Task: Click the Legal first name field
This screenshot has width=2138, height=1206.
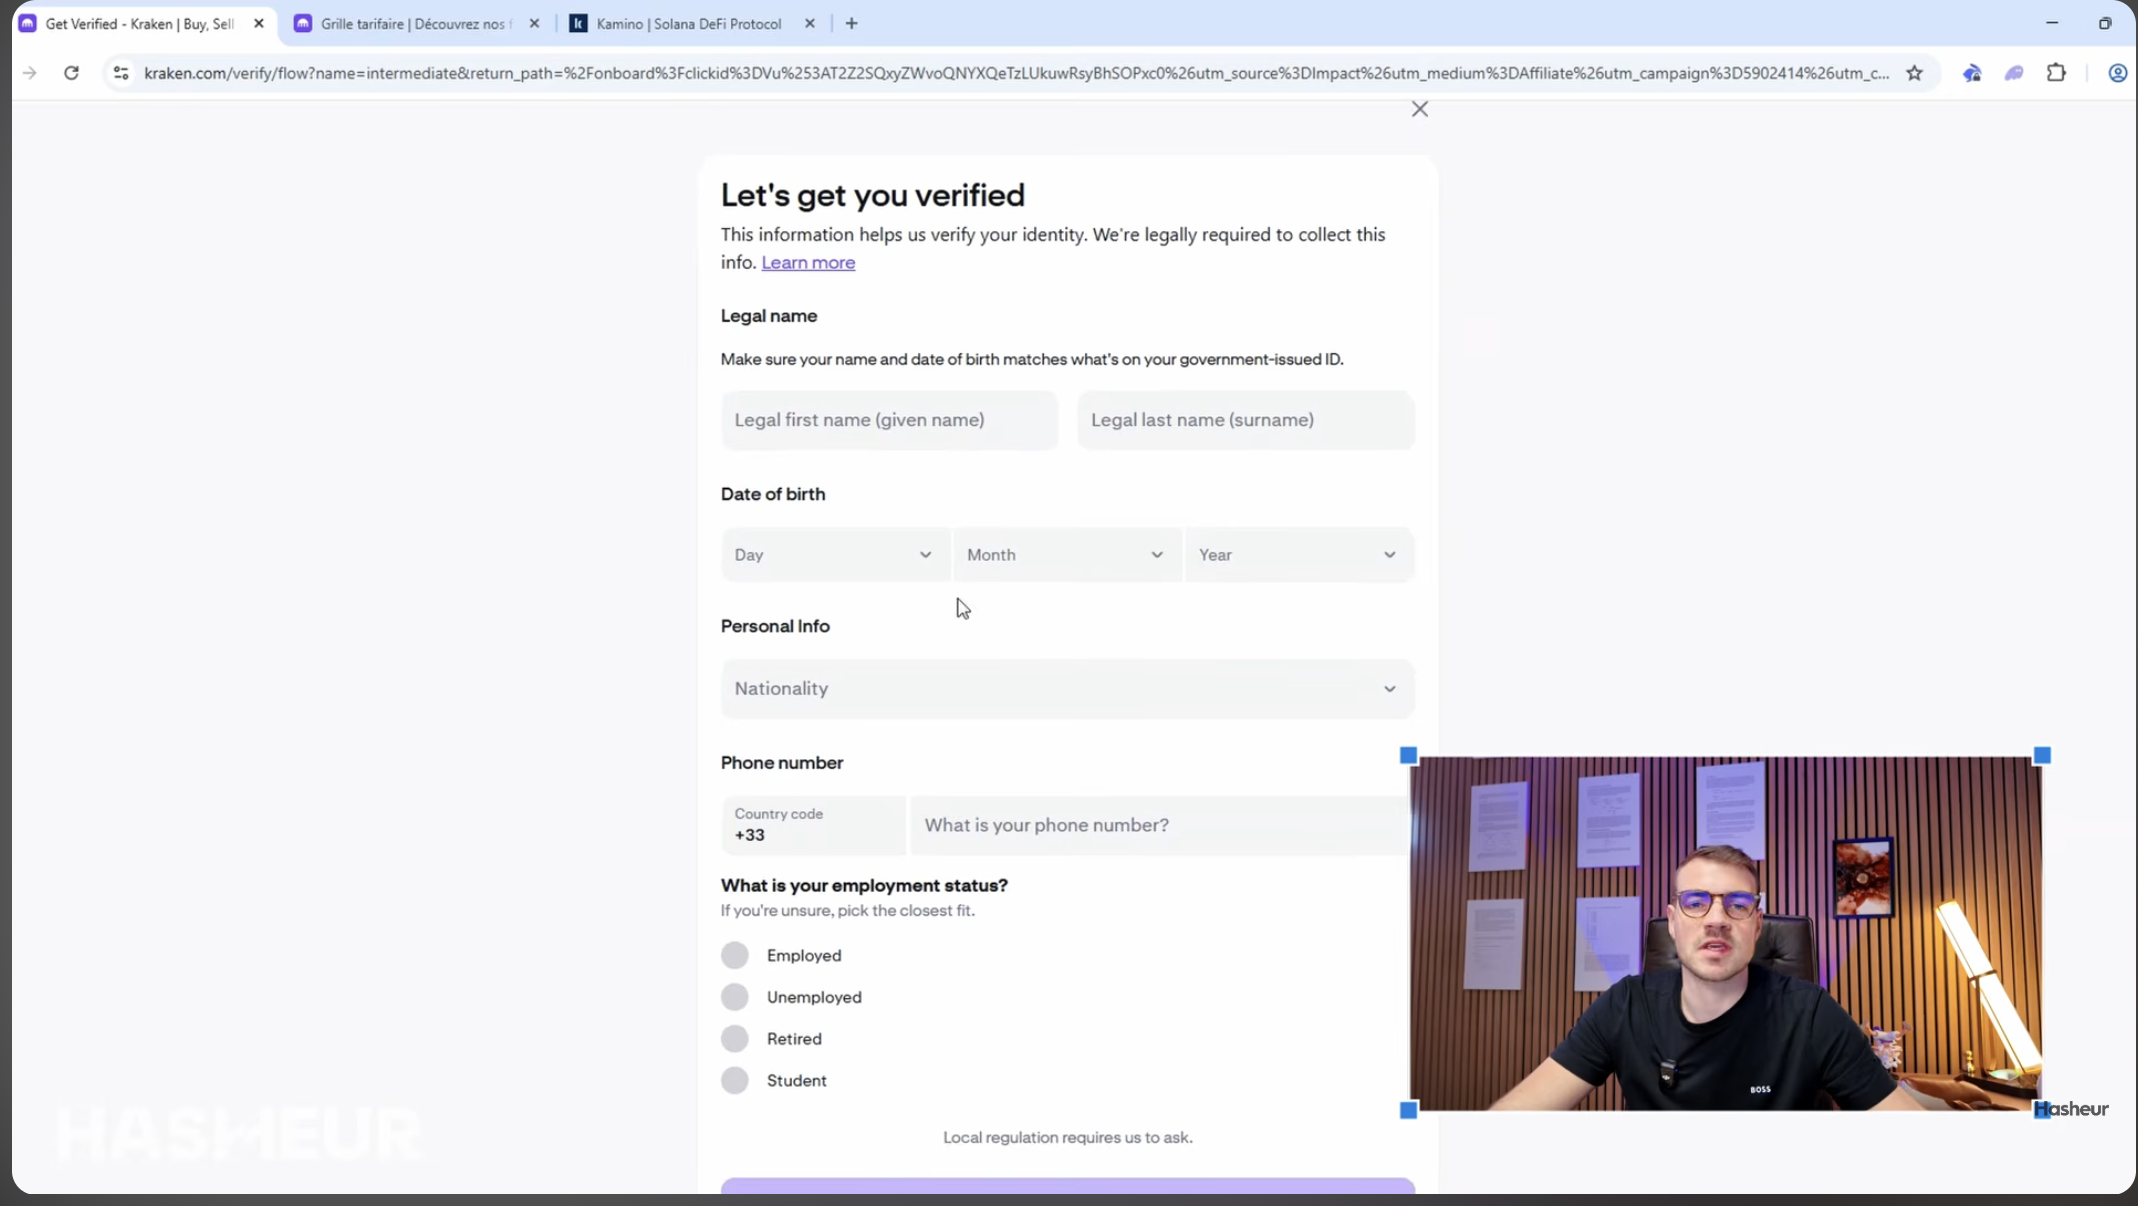Action: click(888, 420)
